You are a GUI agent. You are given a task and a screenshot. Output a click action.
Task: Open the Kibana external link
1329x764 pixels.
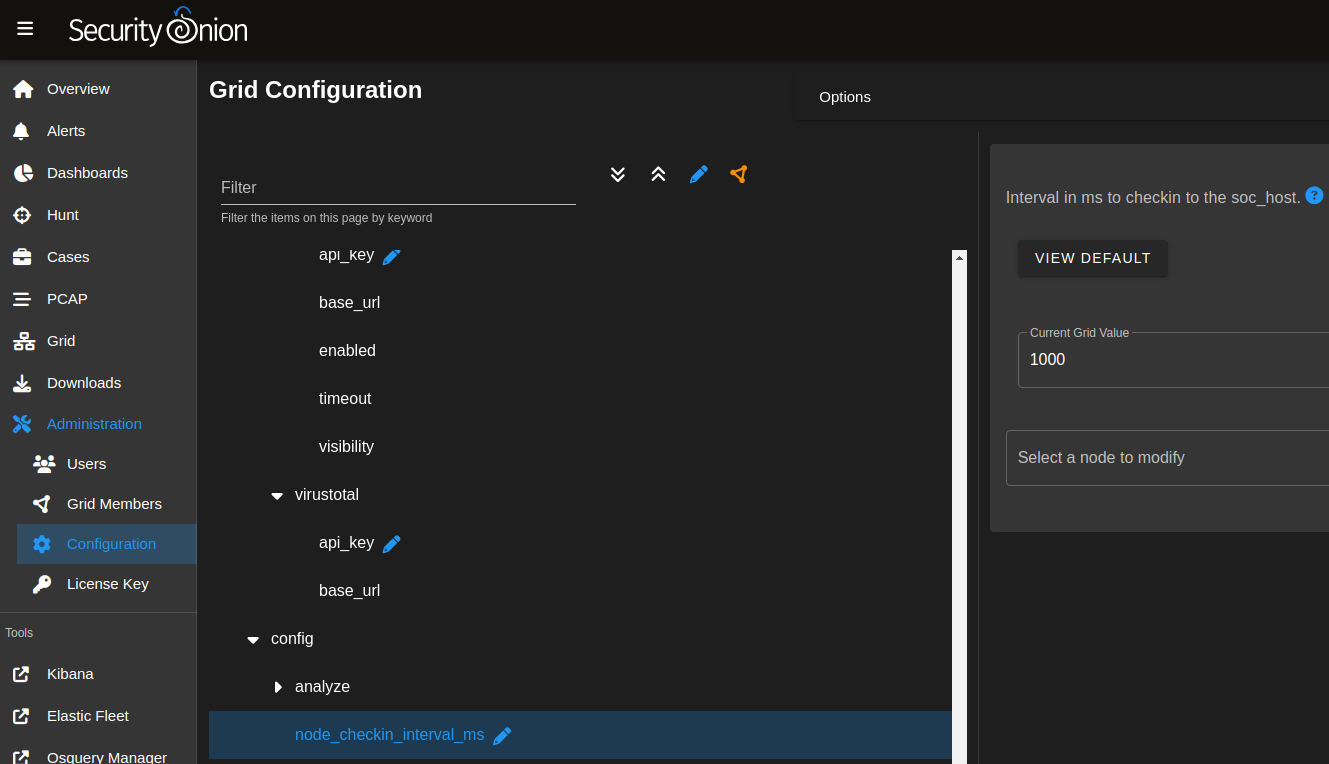point(70,673)
